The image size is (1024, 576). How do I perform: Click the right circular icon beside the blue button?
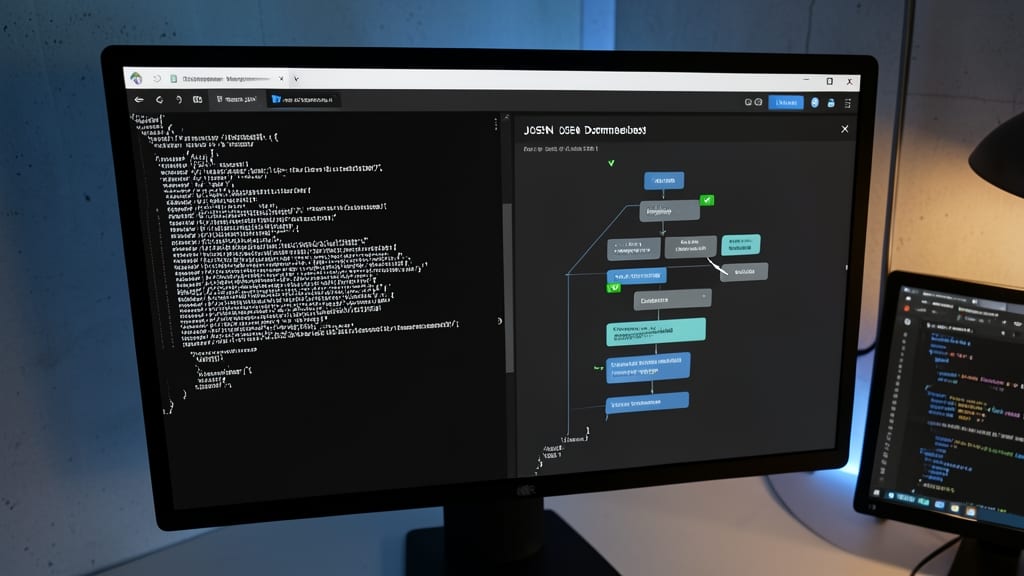click(758, 102)
